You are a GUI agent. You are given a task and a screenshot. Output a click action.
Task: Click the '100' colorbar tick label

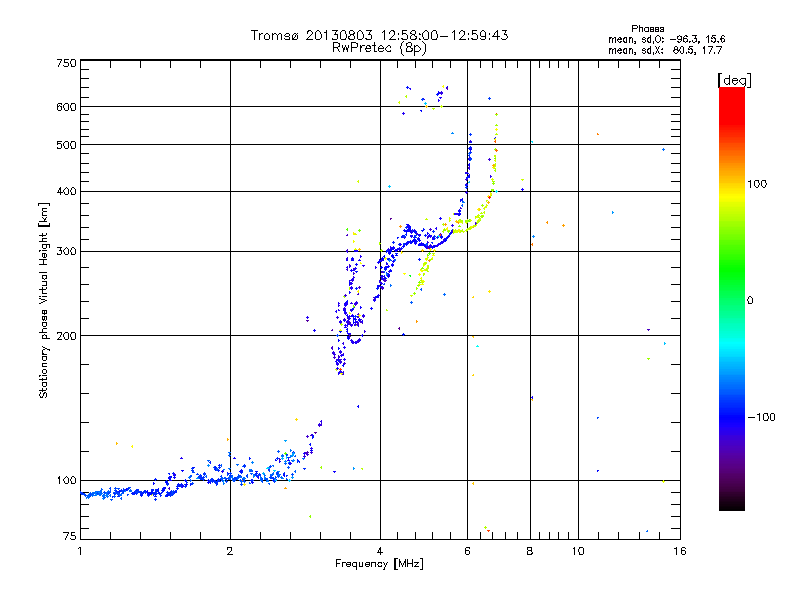[x=757, y=184]
